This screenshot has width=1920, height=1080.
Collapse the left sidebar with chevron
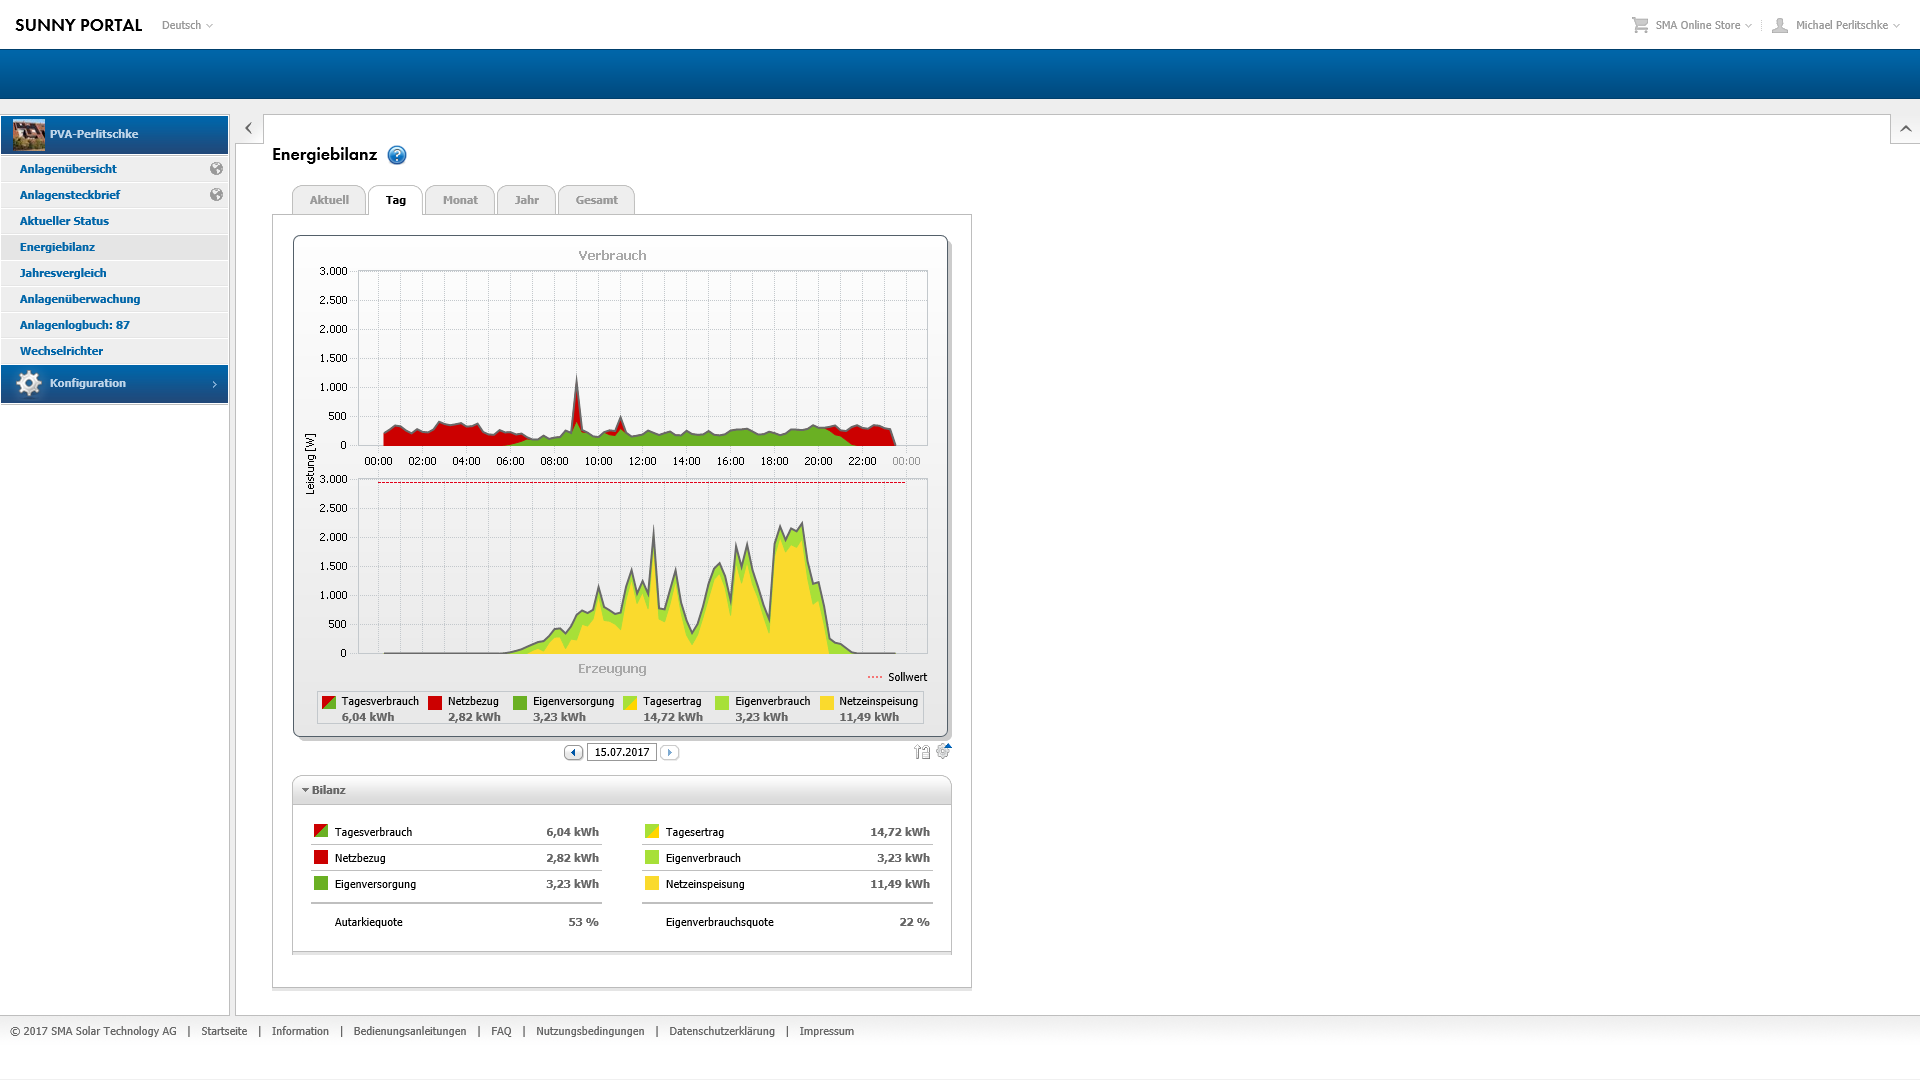click(x=249, y=128)
